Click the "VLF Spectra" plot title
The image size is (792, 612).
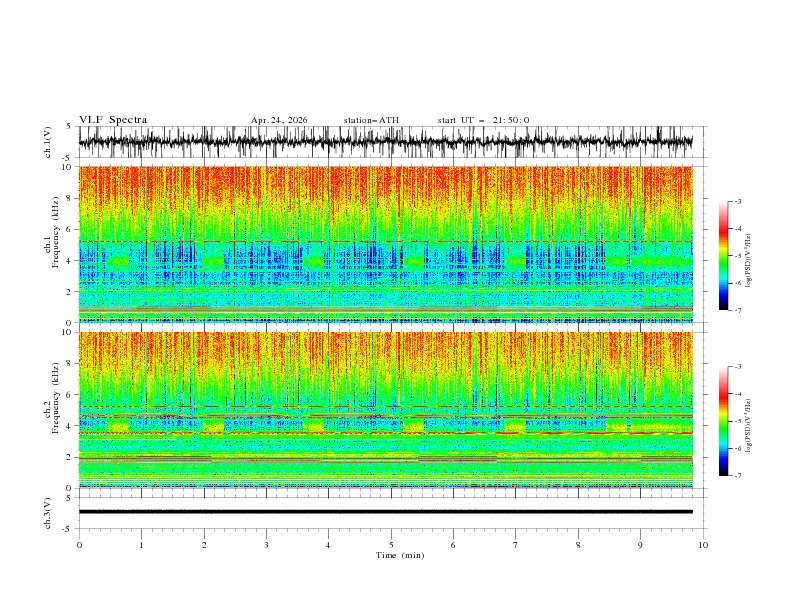pyautogui.click(x=113, y=120)
